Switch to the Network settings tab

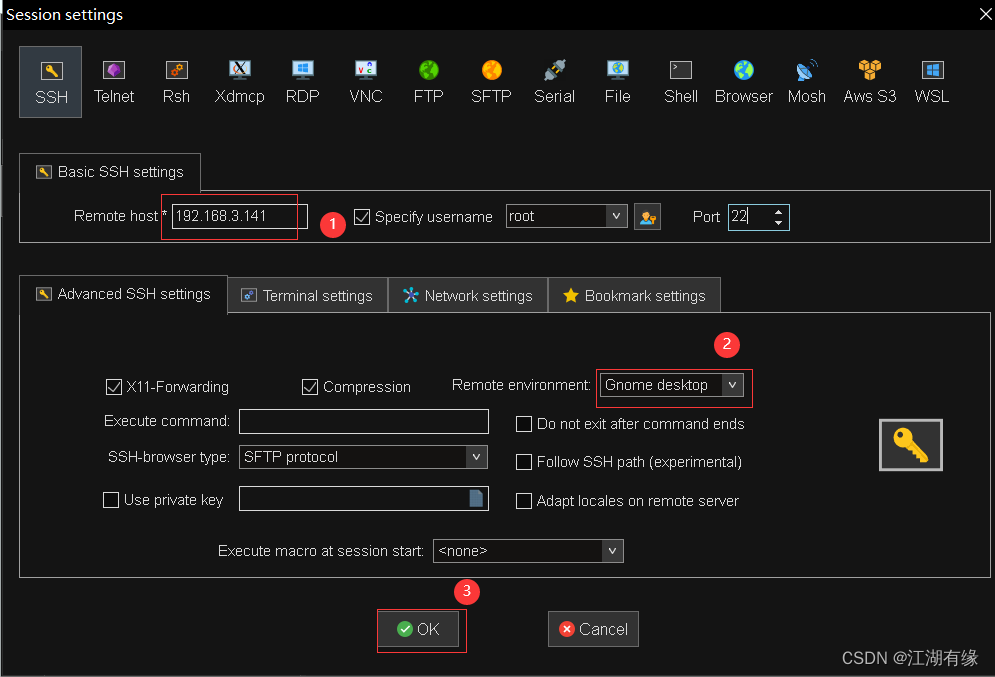tap(468, 296)
